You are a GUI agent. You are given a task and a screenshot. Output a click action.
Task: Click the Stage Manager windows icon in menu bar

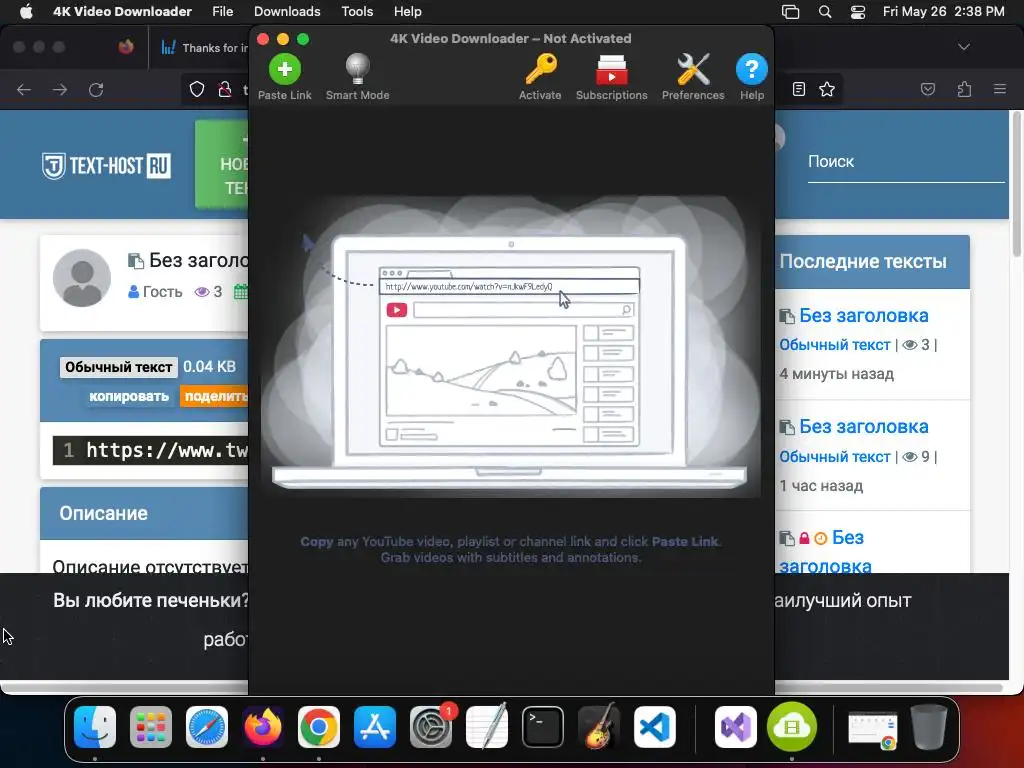click(791, 12)
